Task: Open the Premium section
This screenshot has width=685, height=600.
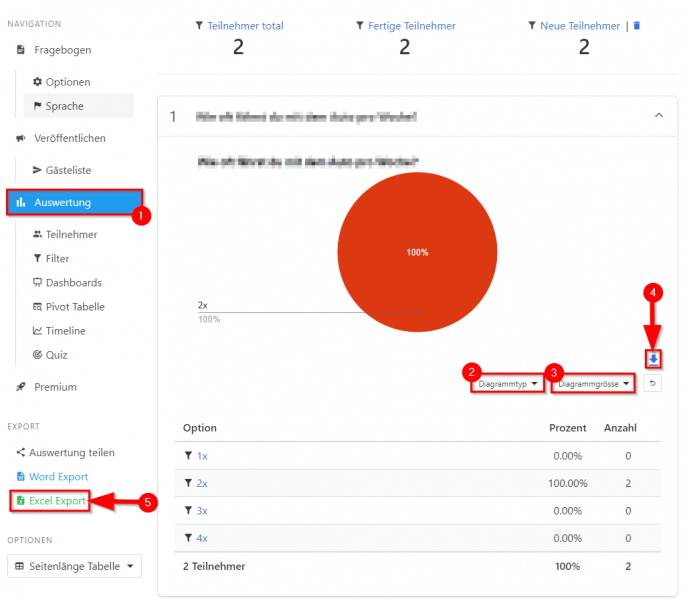Action: [x=46, y=387]
